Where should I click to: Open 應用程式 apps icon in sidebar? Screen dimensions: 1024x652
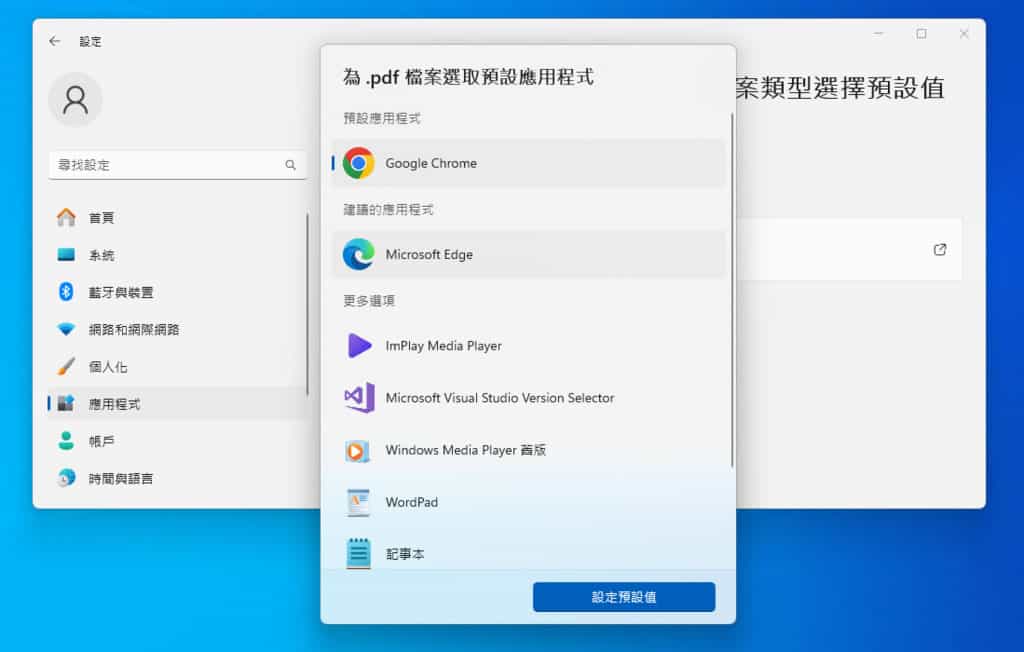(66, 403)
